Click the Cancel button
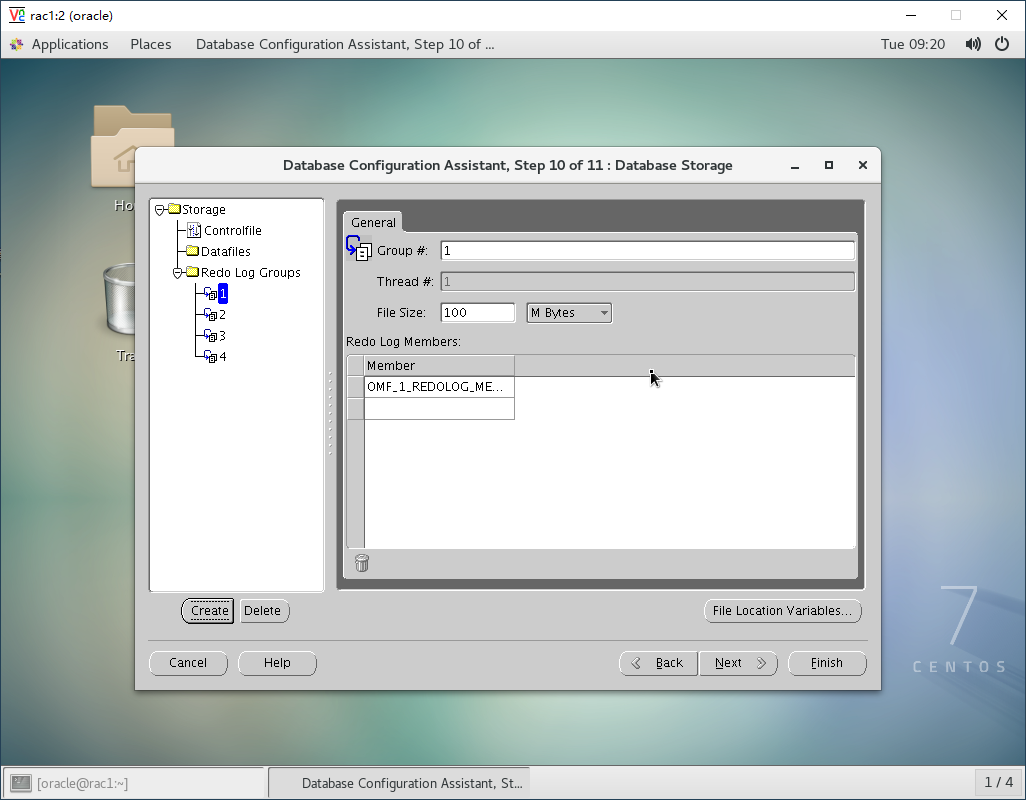Viewport: 1026px width, 800px height. click(x=188, y=663)
